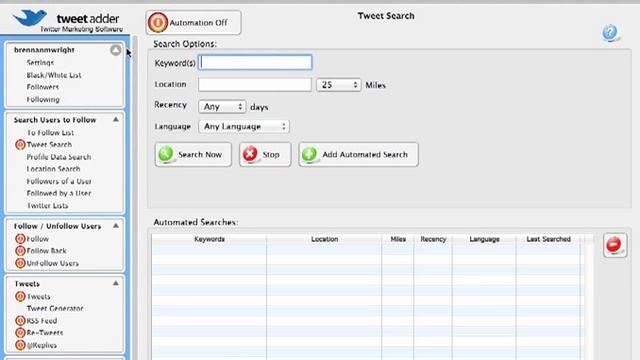Collapse the brennanmwright account panel
The image size is (640, 360).
(x=116, y=50)
